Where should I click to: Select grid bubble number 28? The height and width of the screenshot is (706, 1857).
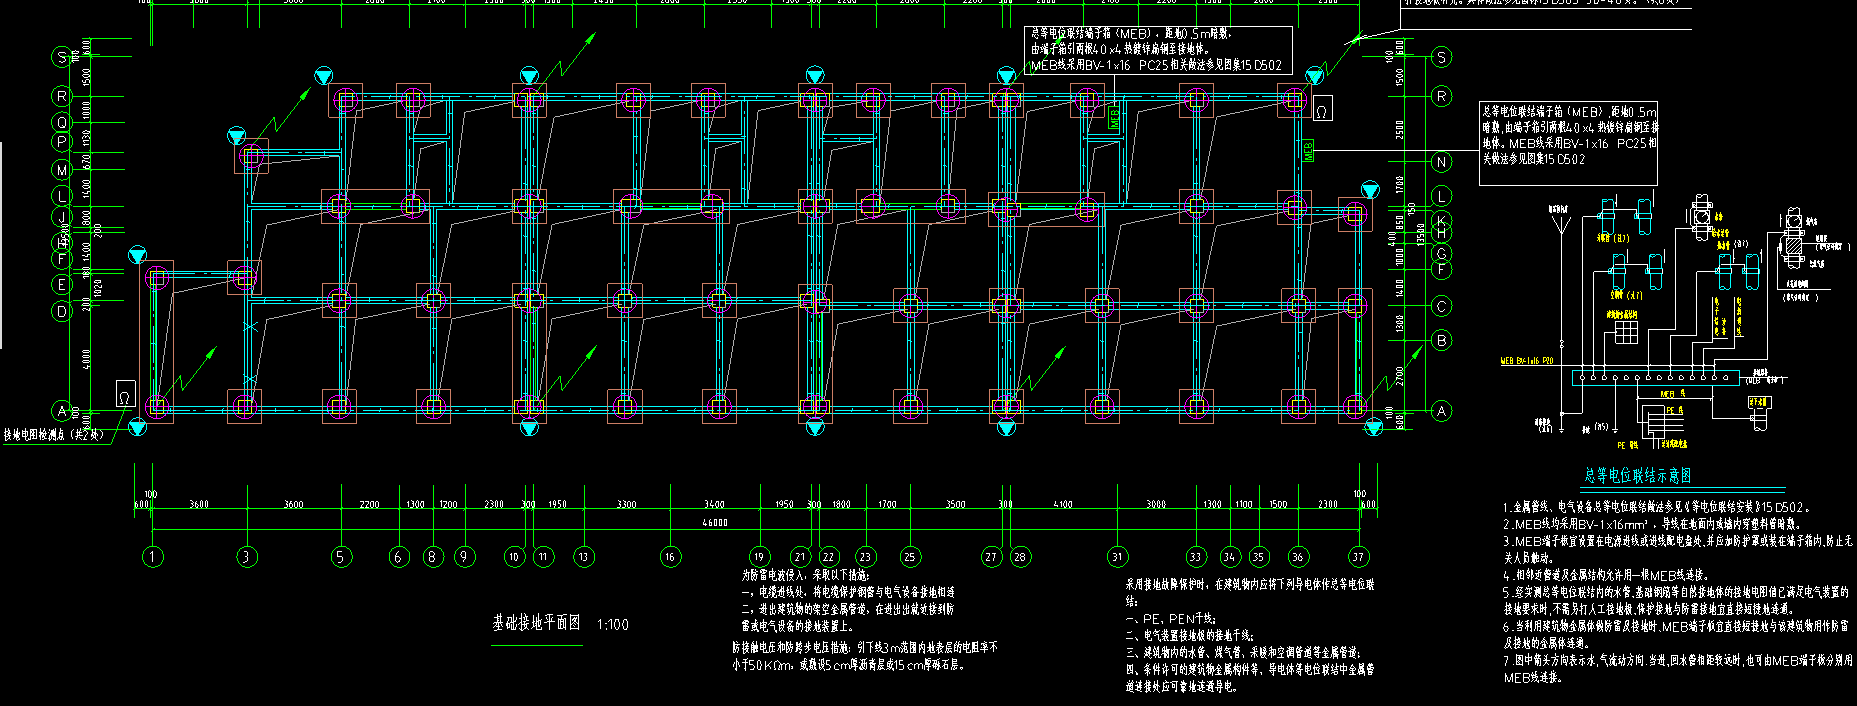1020,556
